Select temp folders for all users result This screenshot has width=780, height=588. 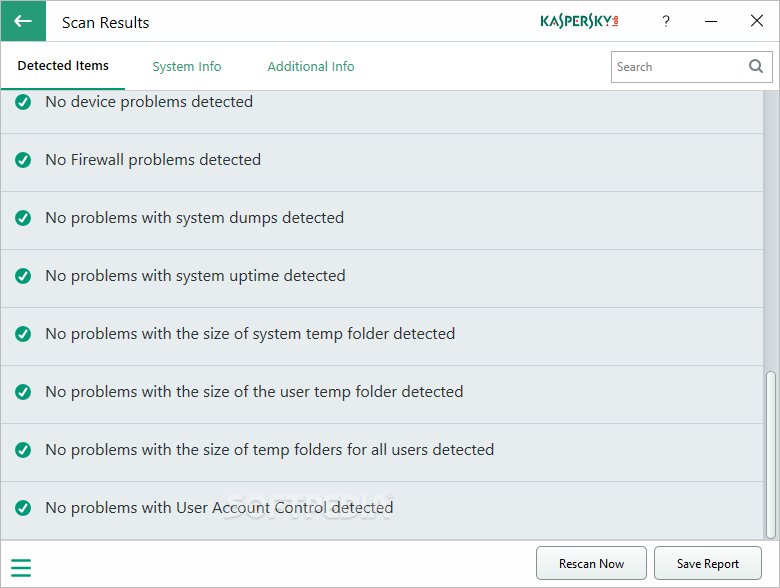click(x=270, y=450)
